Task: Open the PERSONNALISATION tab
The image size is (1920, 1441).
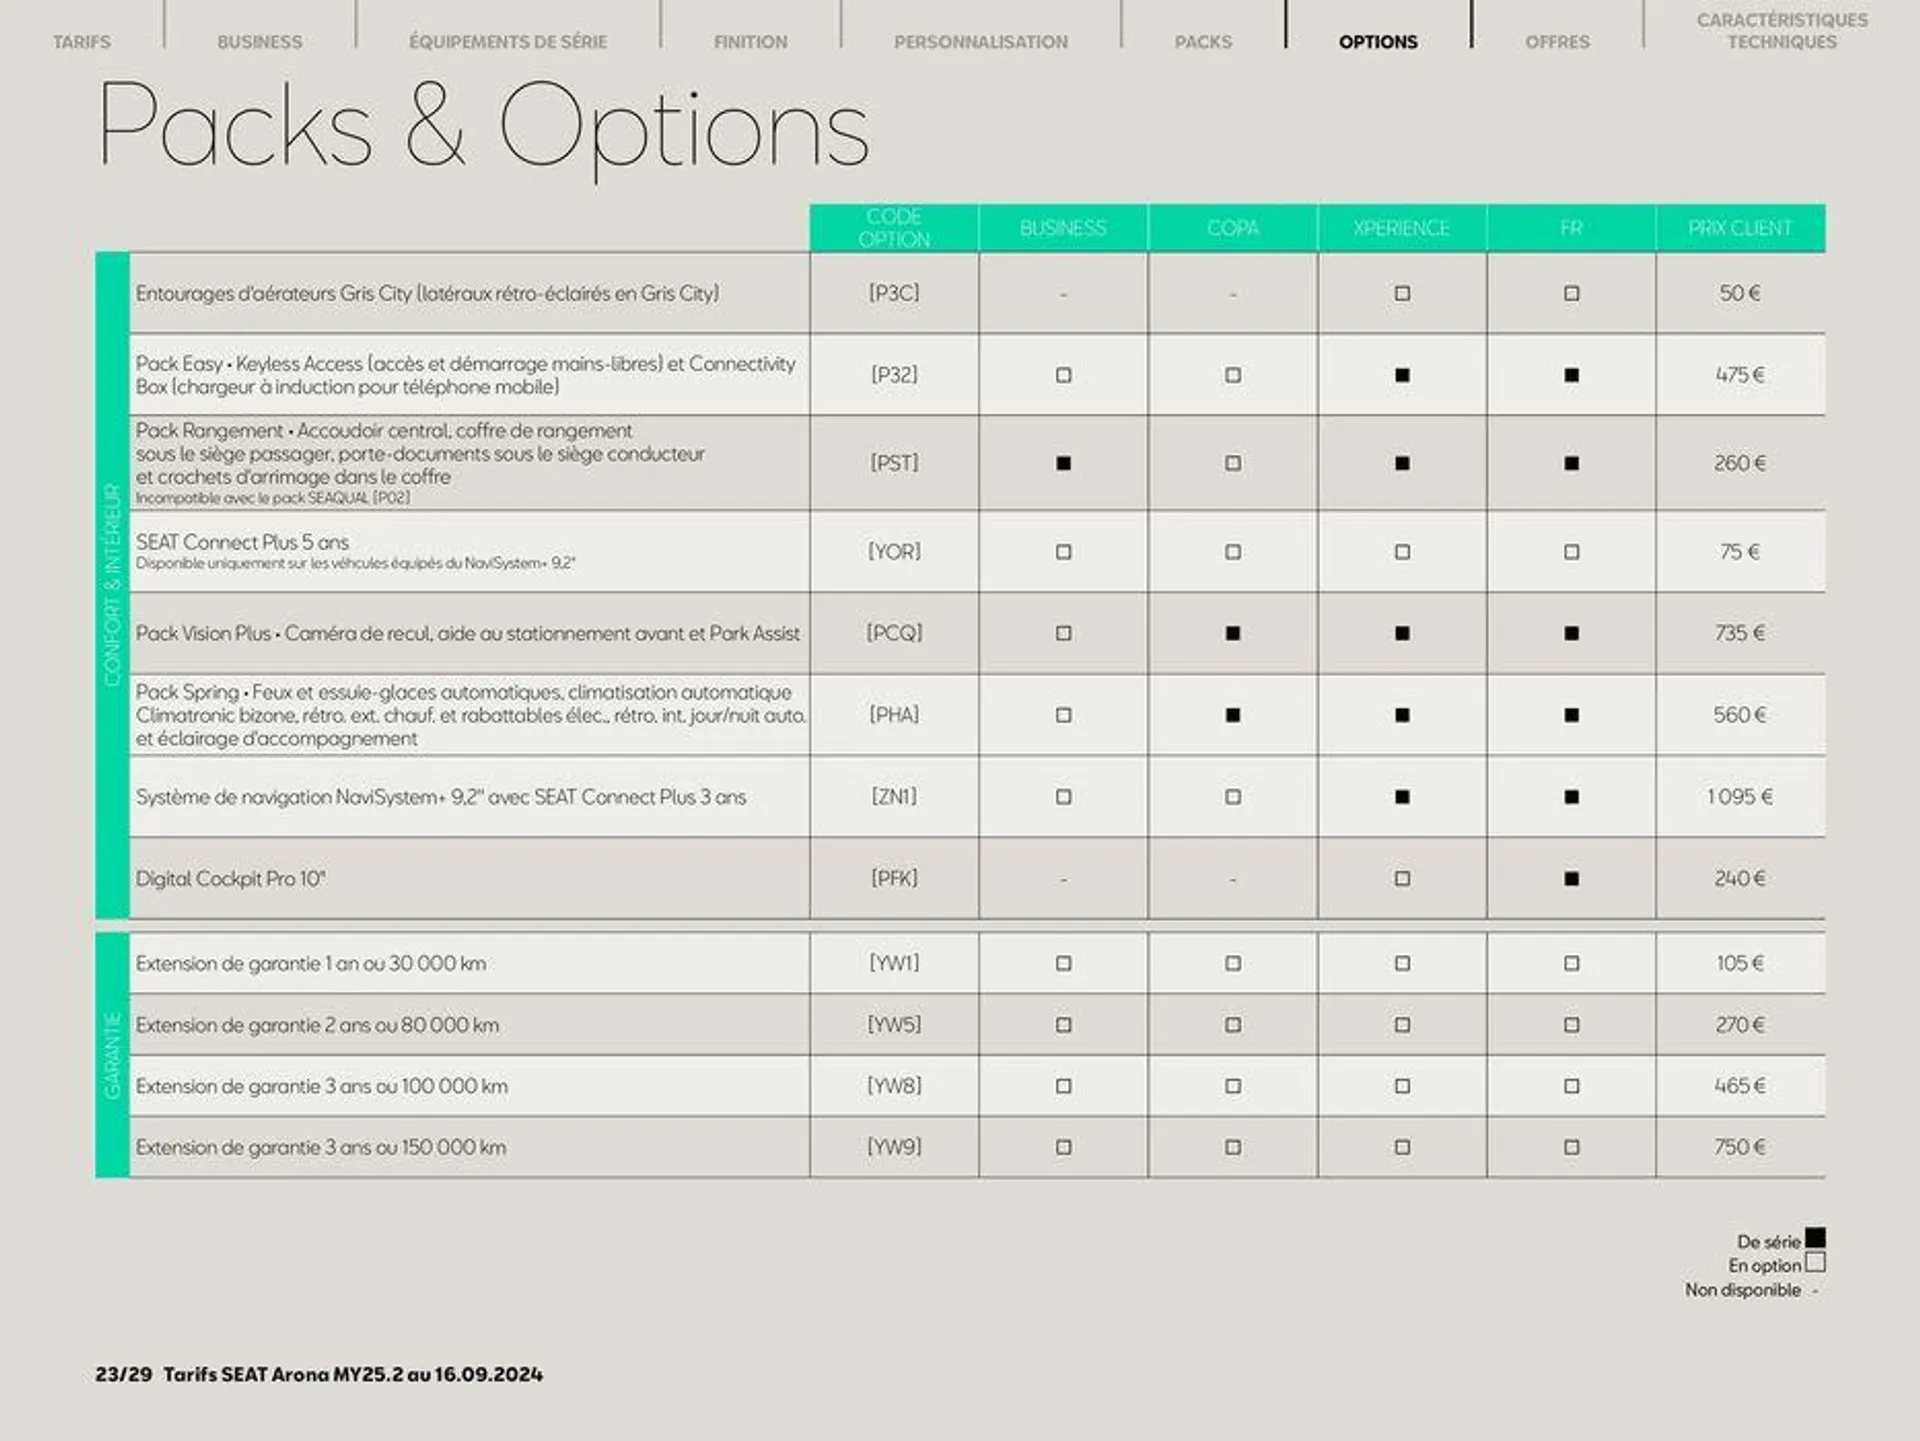Action: pos(981,42)
